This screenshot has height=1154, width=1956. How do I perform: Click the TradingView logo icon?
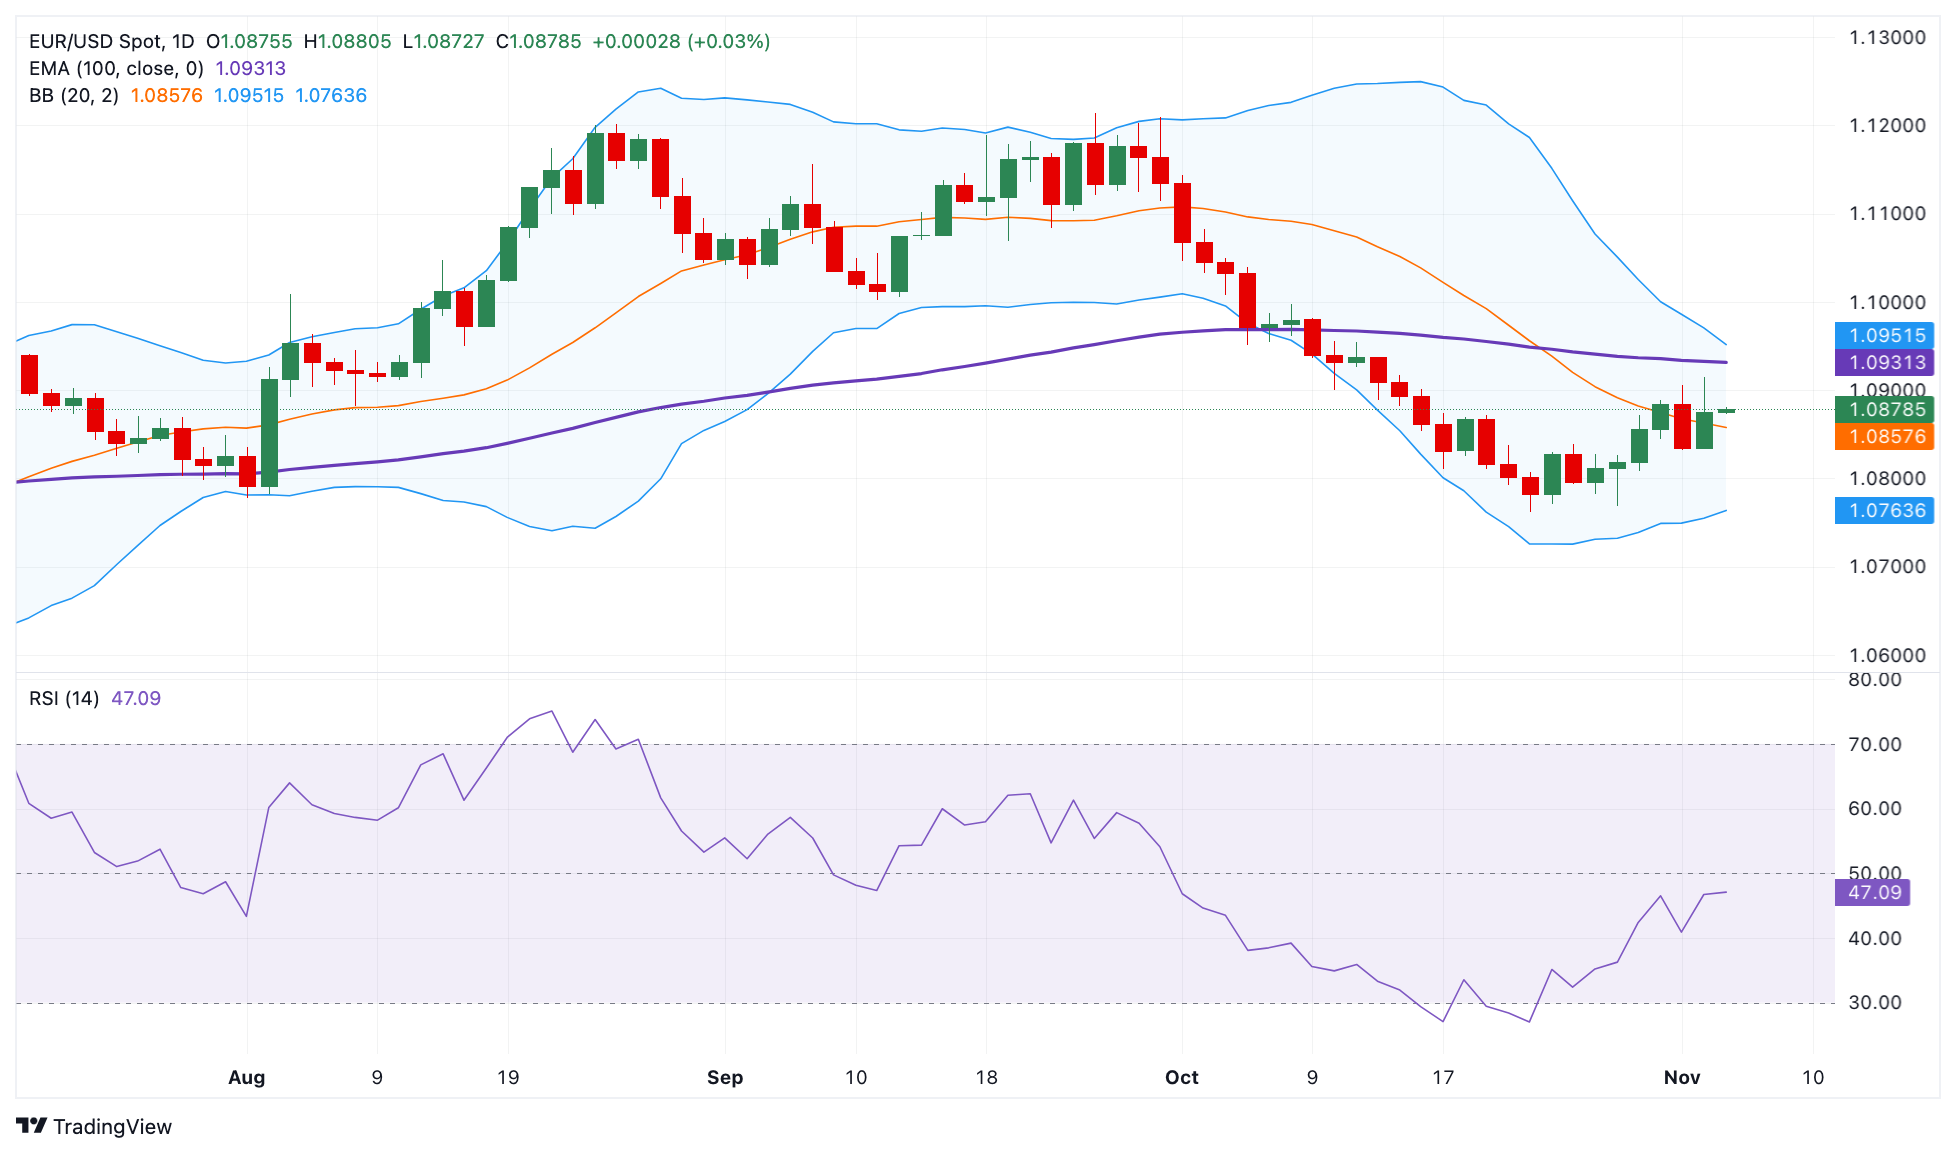(x=31, y=1126)
